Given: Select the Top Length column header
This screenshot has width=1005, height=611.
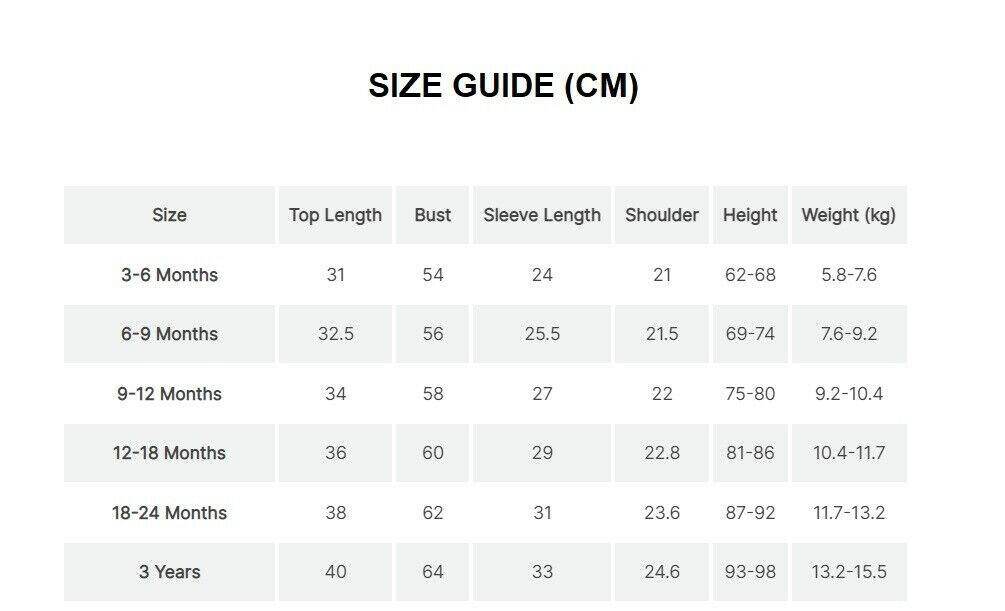Looking at the screenshot, I should 335,215.
